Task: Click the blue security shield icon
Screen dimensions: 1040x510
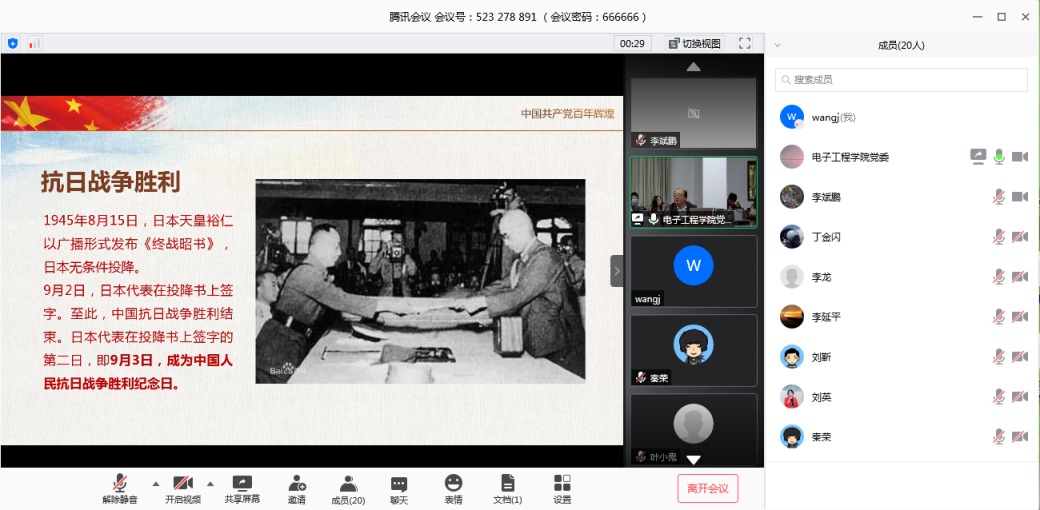Action: pos(13,43)
